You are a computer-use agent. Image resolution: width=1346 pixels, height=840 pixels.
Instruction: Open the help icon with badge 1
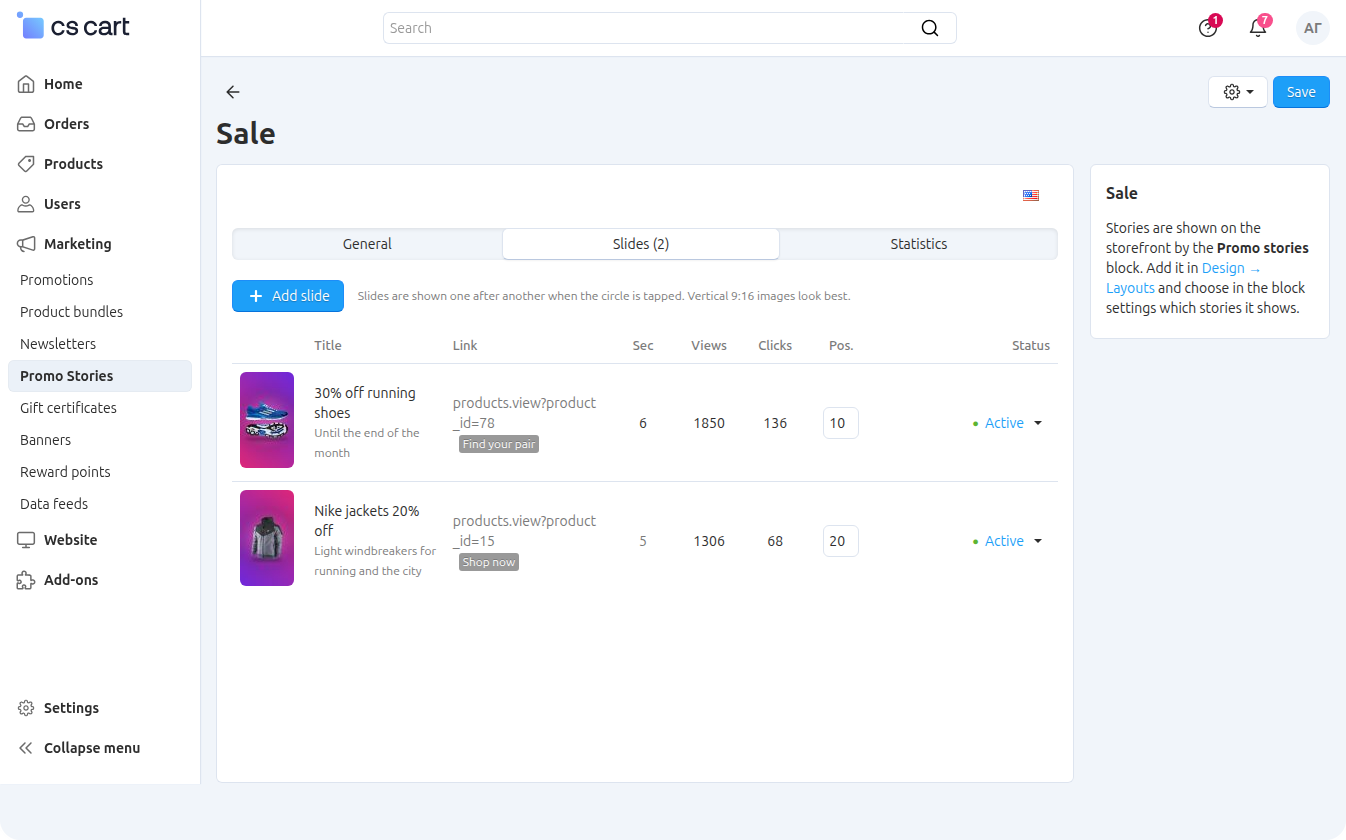coord(1208,28)
